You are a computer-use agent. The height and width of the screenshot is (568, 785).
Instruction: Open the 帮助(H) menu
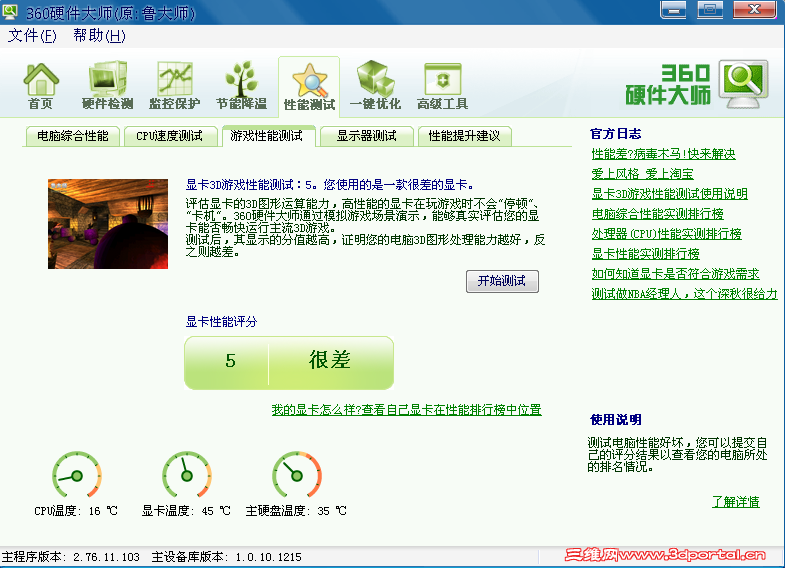pos(99,36)
